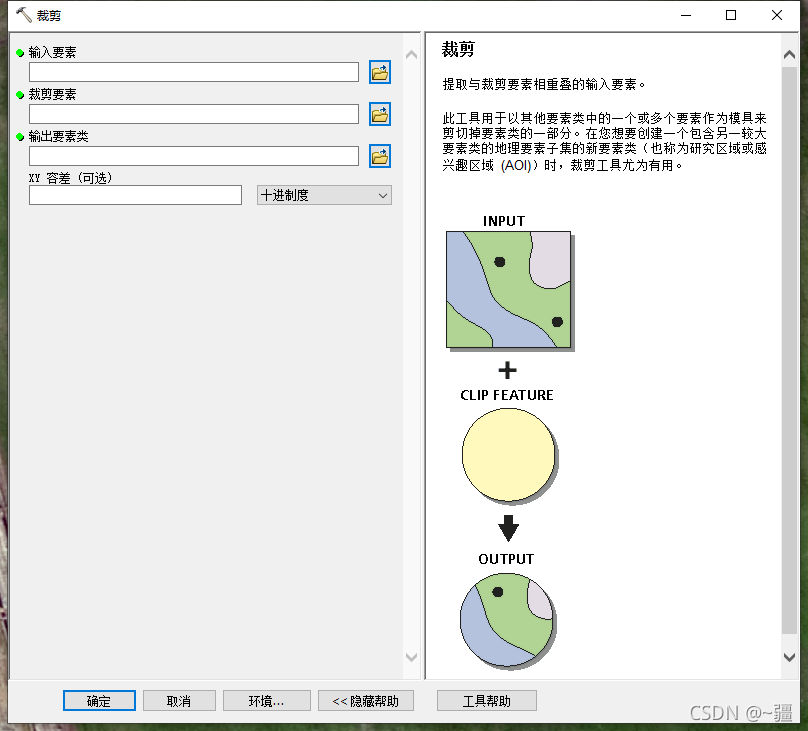This screenshot has width=808, height=731.
Task: Click the 输出要素类 text field
Action: click(194, 156)
